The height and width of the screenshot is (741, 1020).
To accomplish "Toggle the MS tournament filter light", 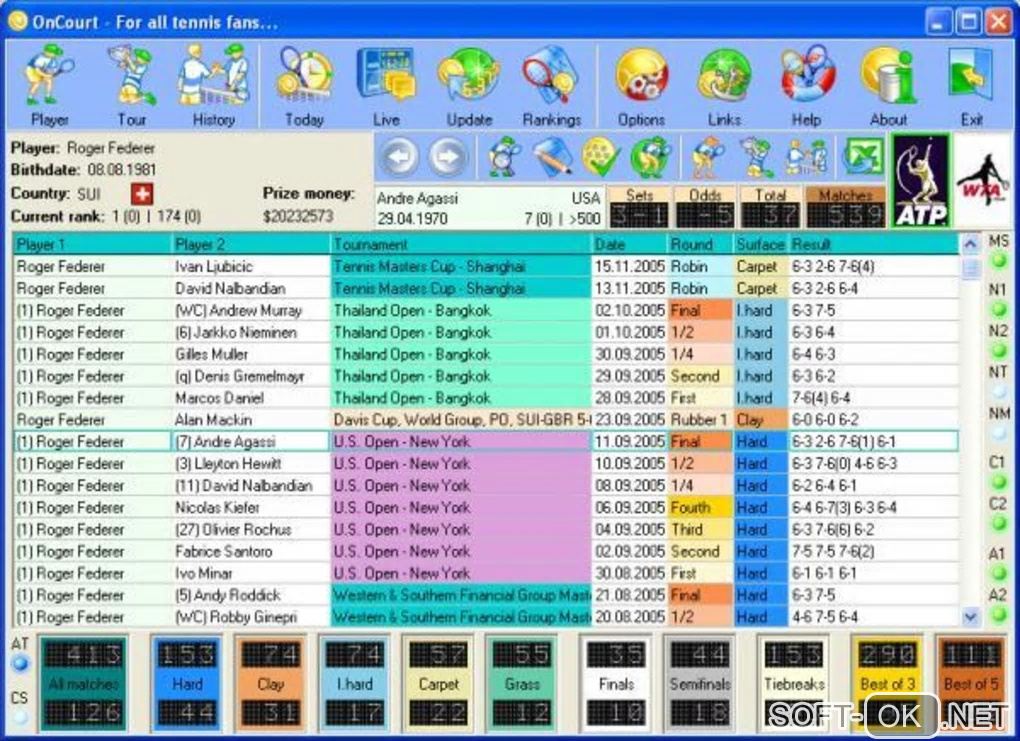I will click(x=999, y=262).
